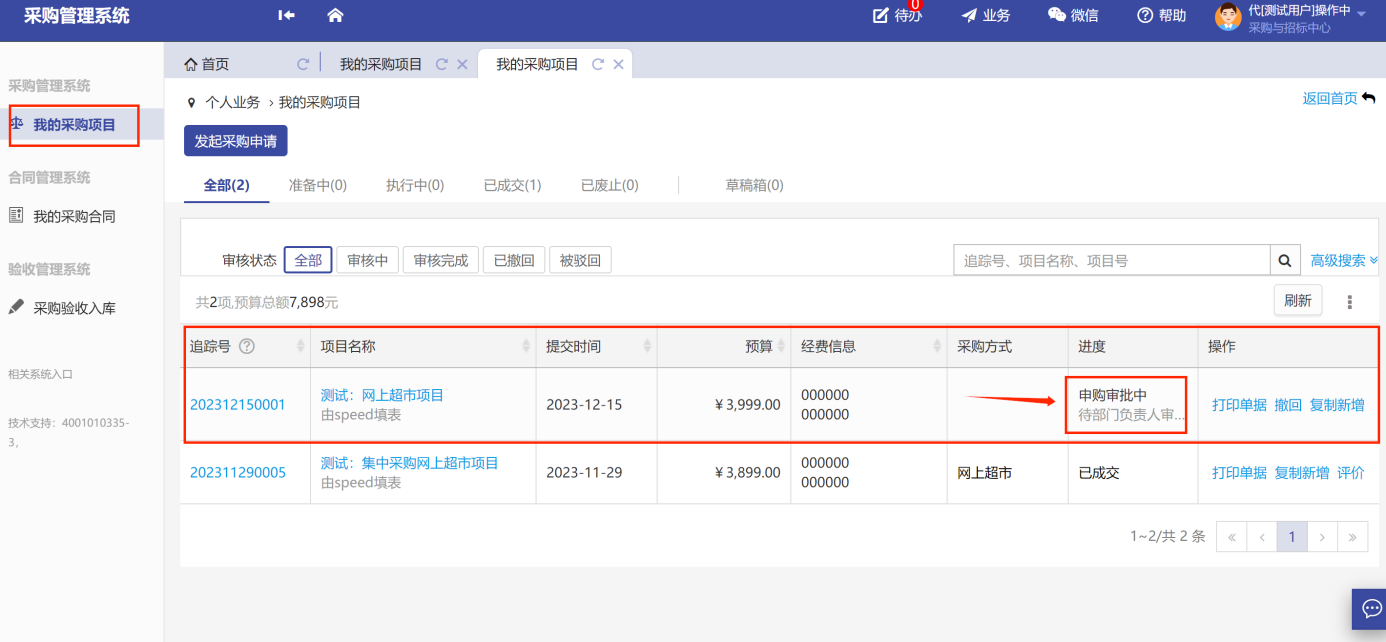Select the 审核中 status filter
This screenshot has width=1386, height=642.
pos(368,260)
